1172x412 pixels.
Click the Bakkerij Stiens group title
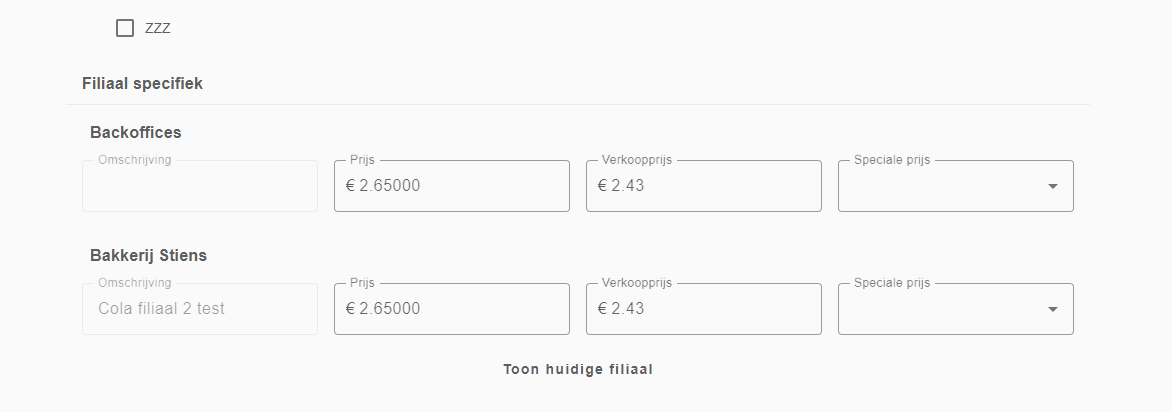click(148, 256)
